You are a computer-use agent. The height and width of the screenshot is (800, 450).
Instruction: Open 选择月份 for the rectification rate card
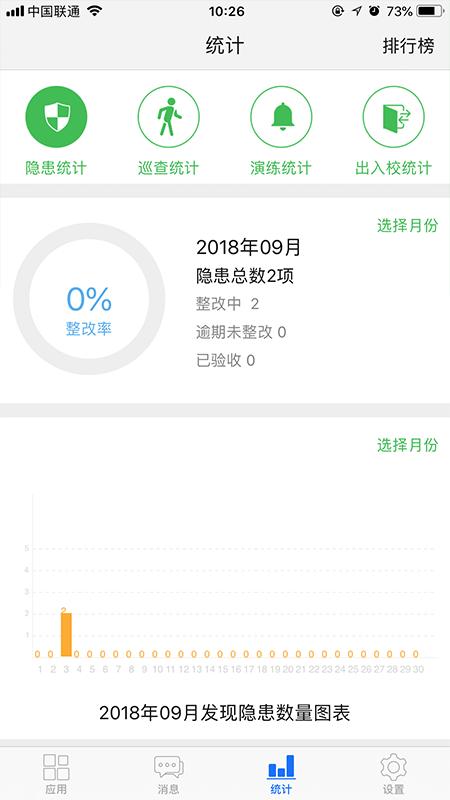point(407,225)
